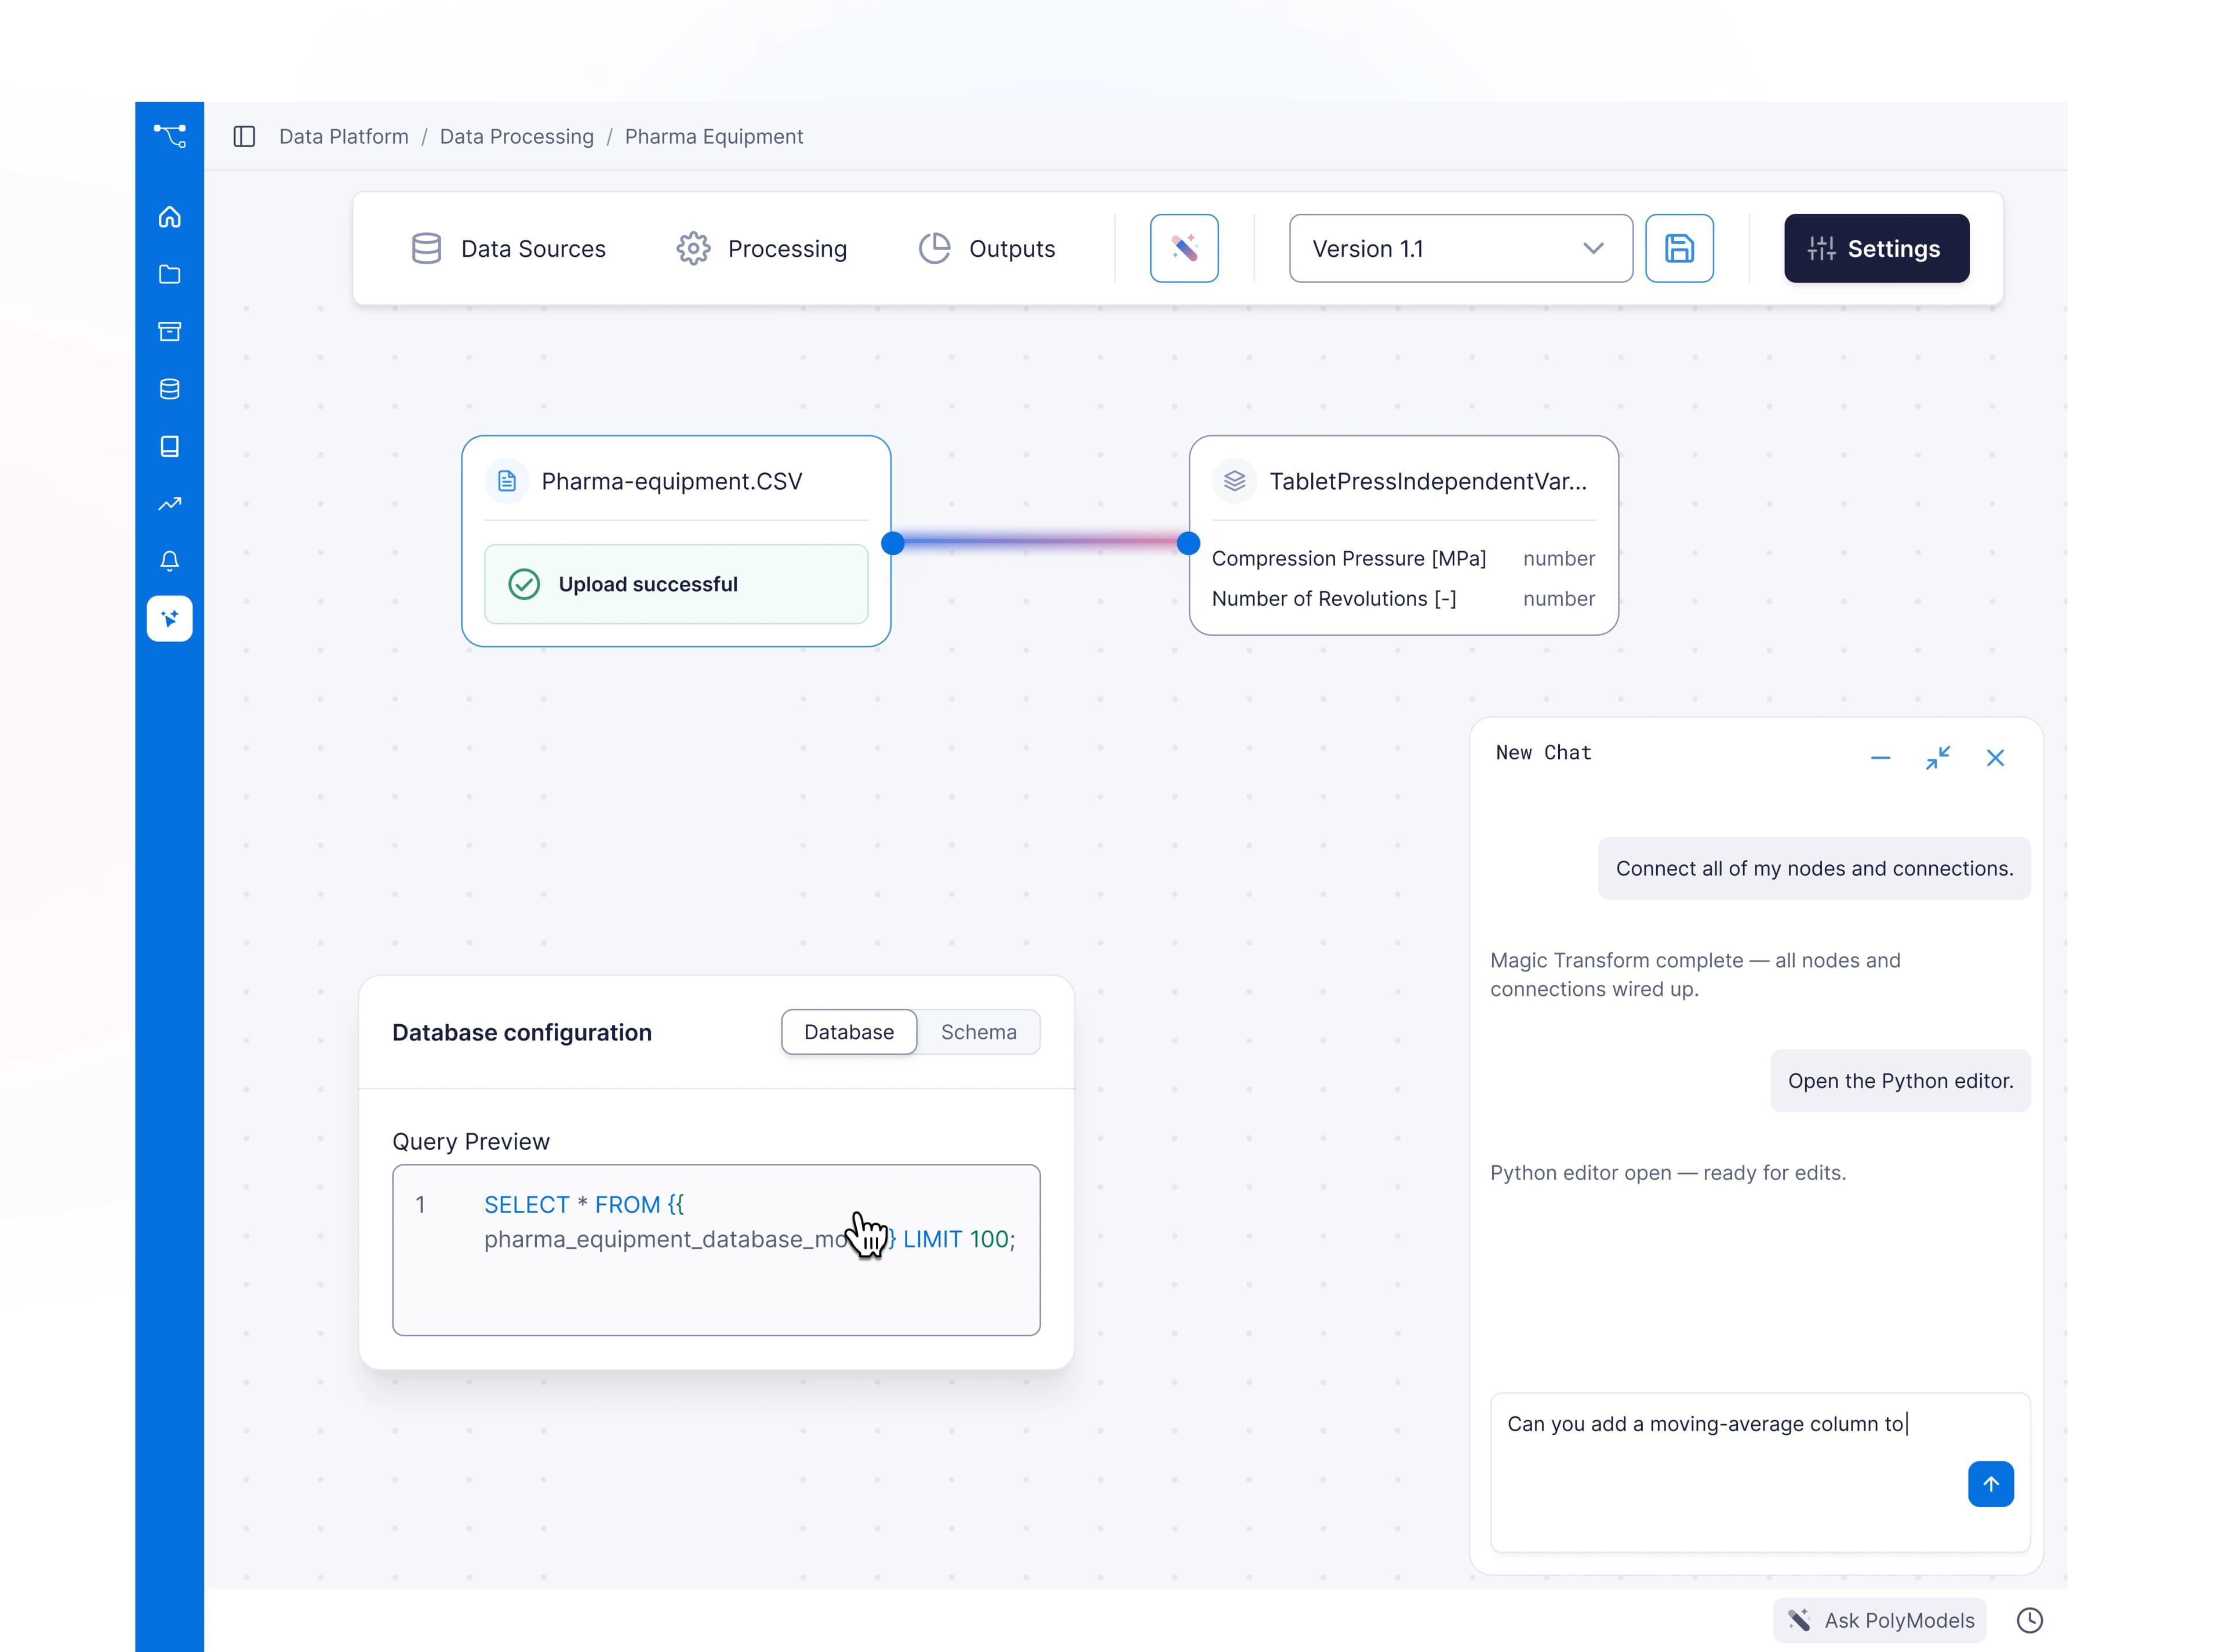This screenshot has height=1652, width=2226.
Task: Open the folder icon in the sidebar
Action: point(169,274)
